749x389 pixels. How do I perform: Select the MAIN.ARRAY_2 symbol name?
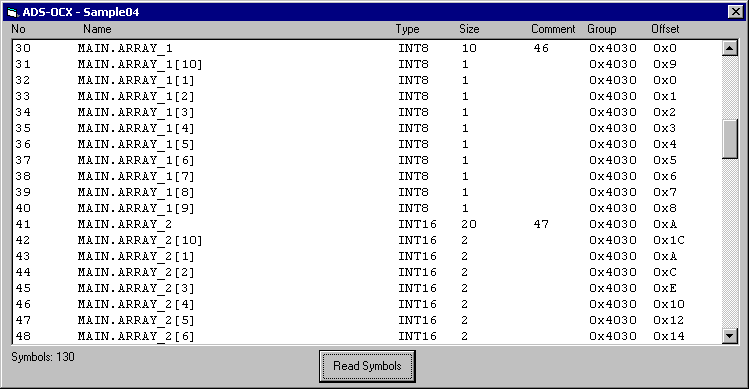point(125,224)
